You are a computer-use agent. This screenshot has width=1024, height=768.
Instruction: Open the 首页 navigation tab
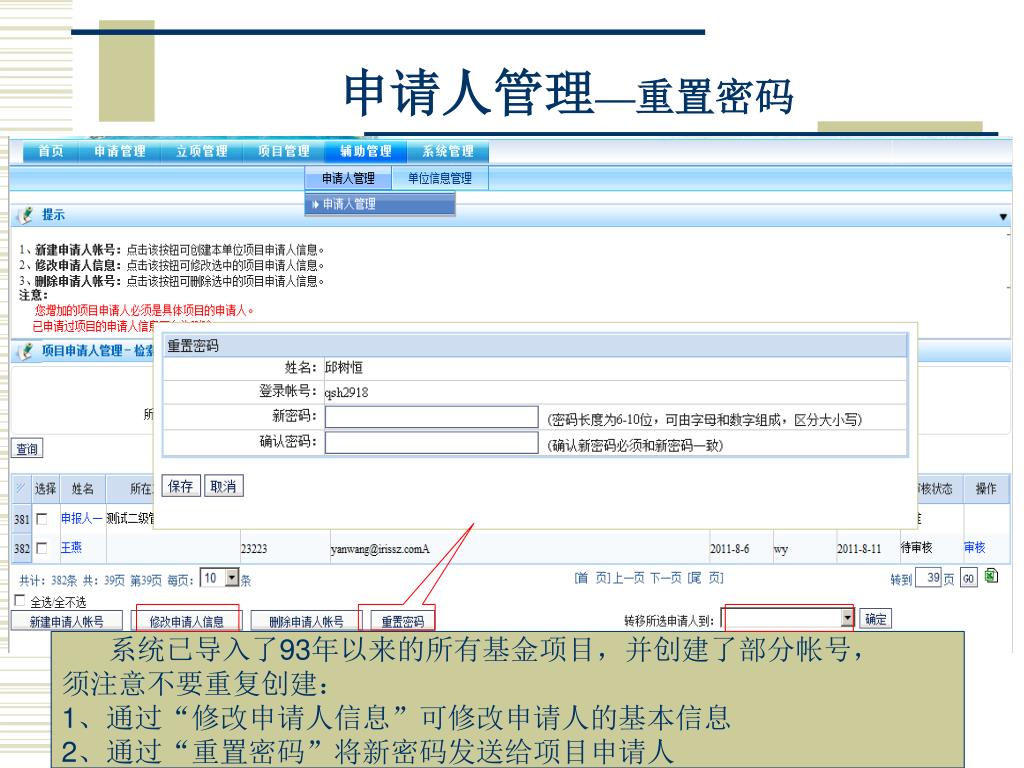tap(50, 152)
